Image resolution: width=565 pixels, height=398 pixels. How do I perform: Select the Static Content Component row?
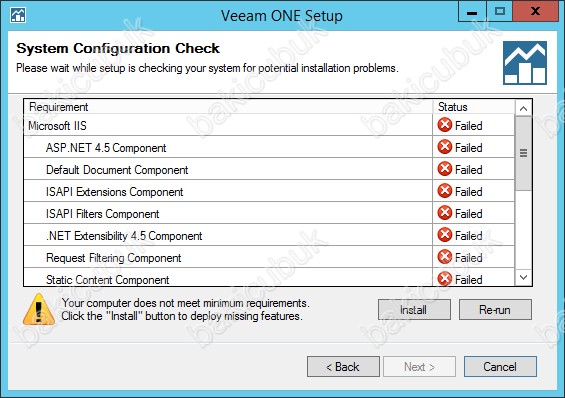tap(269, 278)
